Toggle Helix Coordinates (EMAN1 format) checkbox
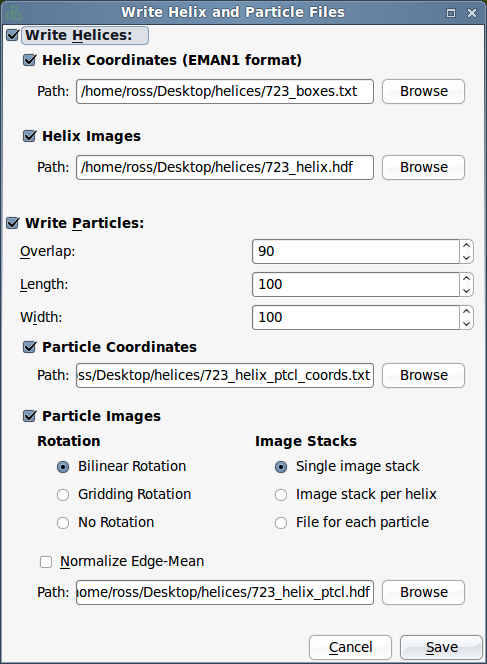This screenshot has width=487, height=664. click(x=29, y=60)
